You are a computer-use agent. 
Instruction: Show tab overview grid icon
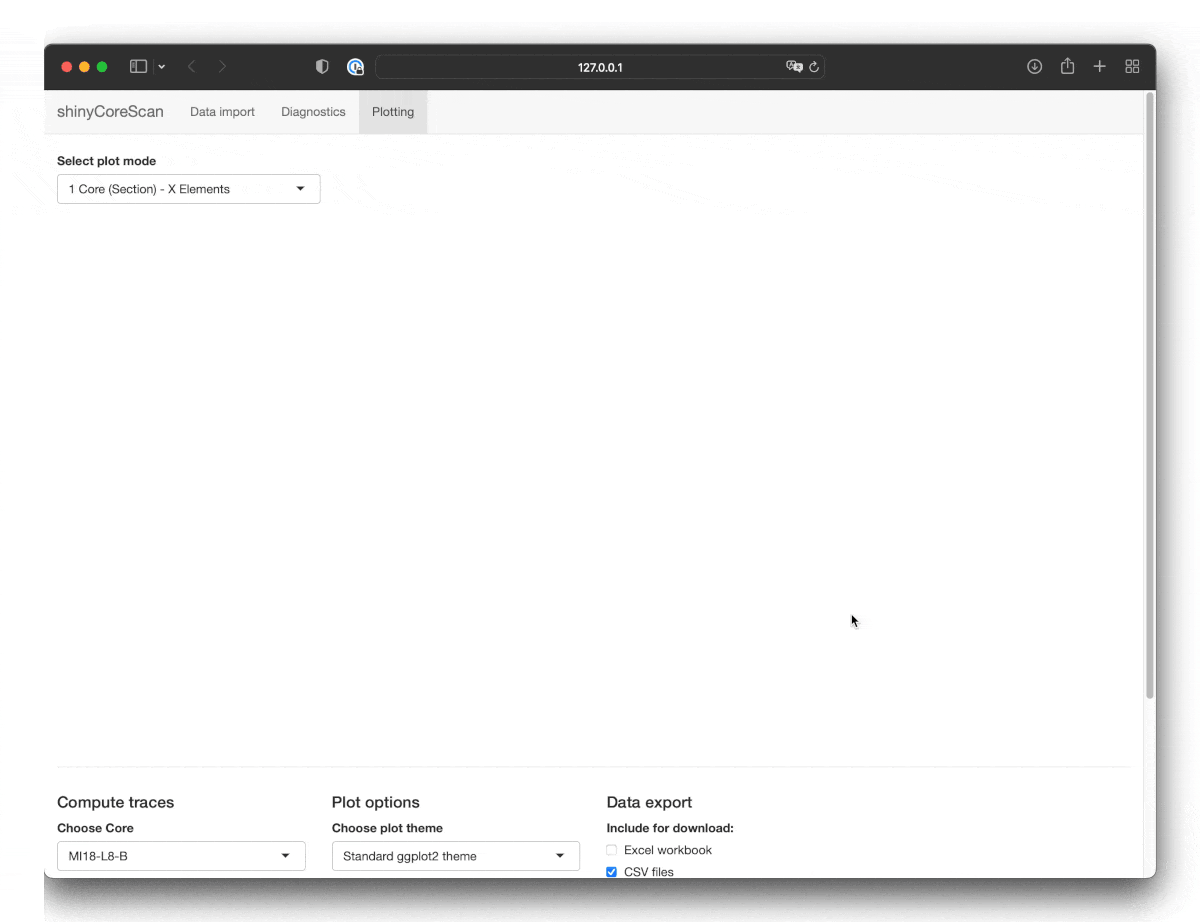[x=1132, y=67]
